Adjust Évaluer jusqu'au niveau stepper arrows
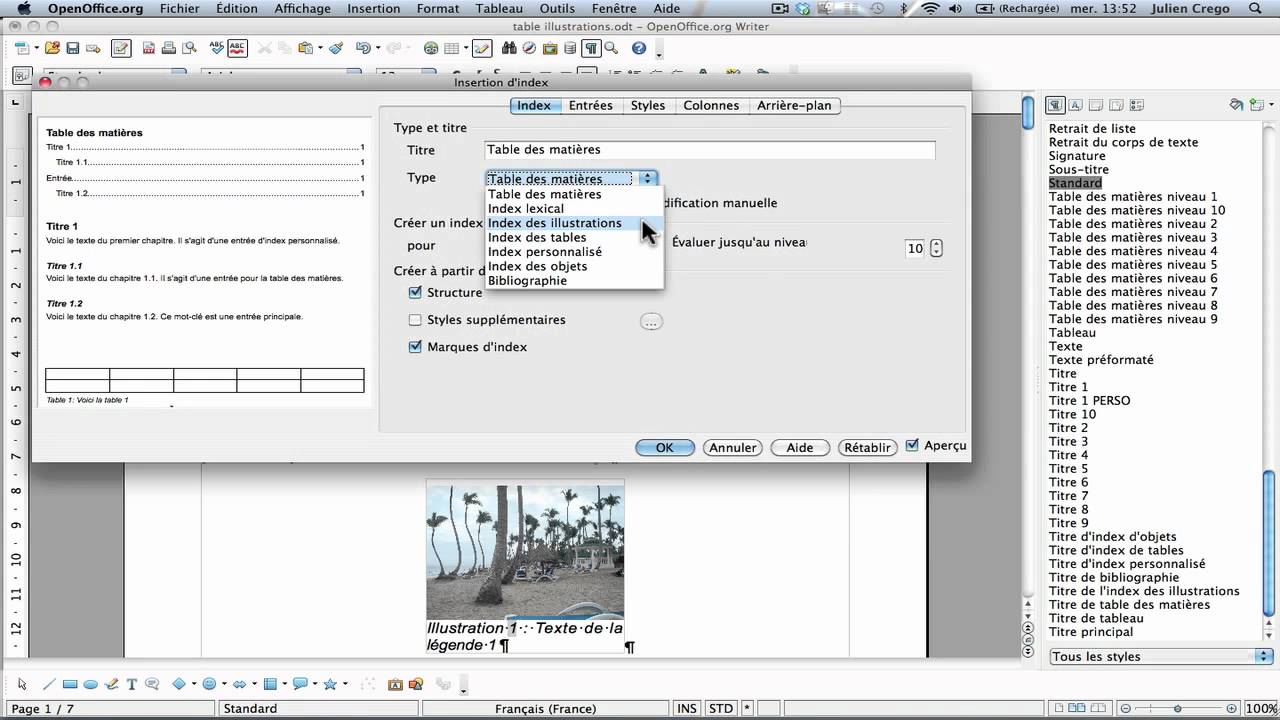 pos(936,248)
